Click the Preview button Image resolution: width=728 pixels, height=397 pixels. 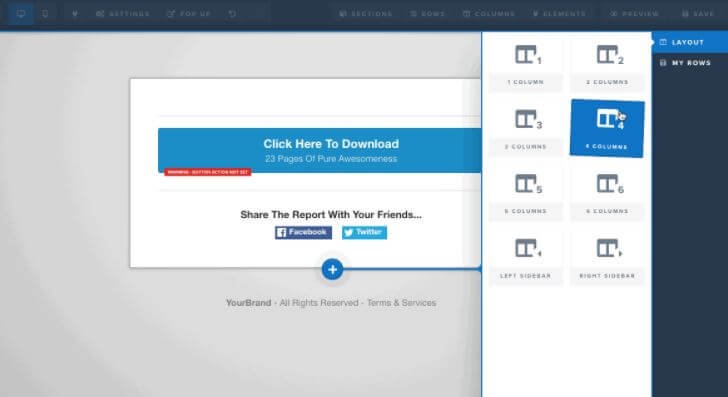[634, 14]
